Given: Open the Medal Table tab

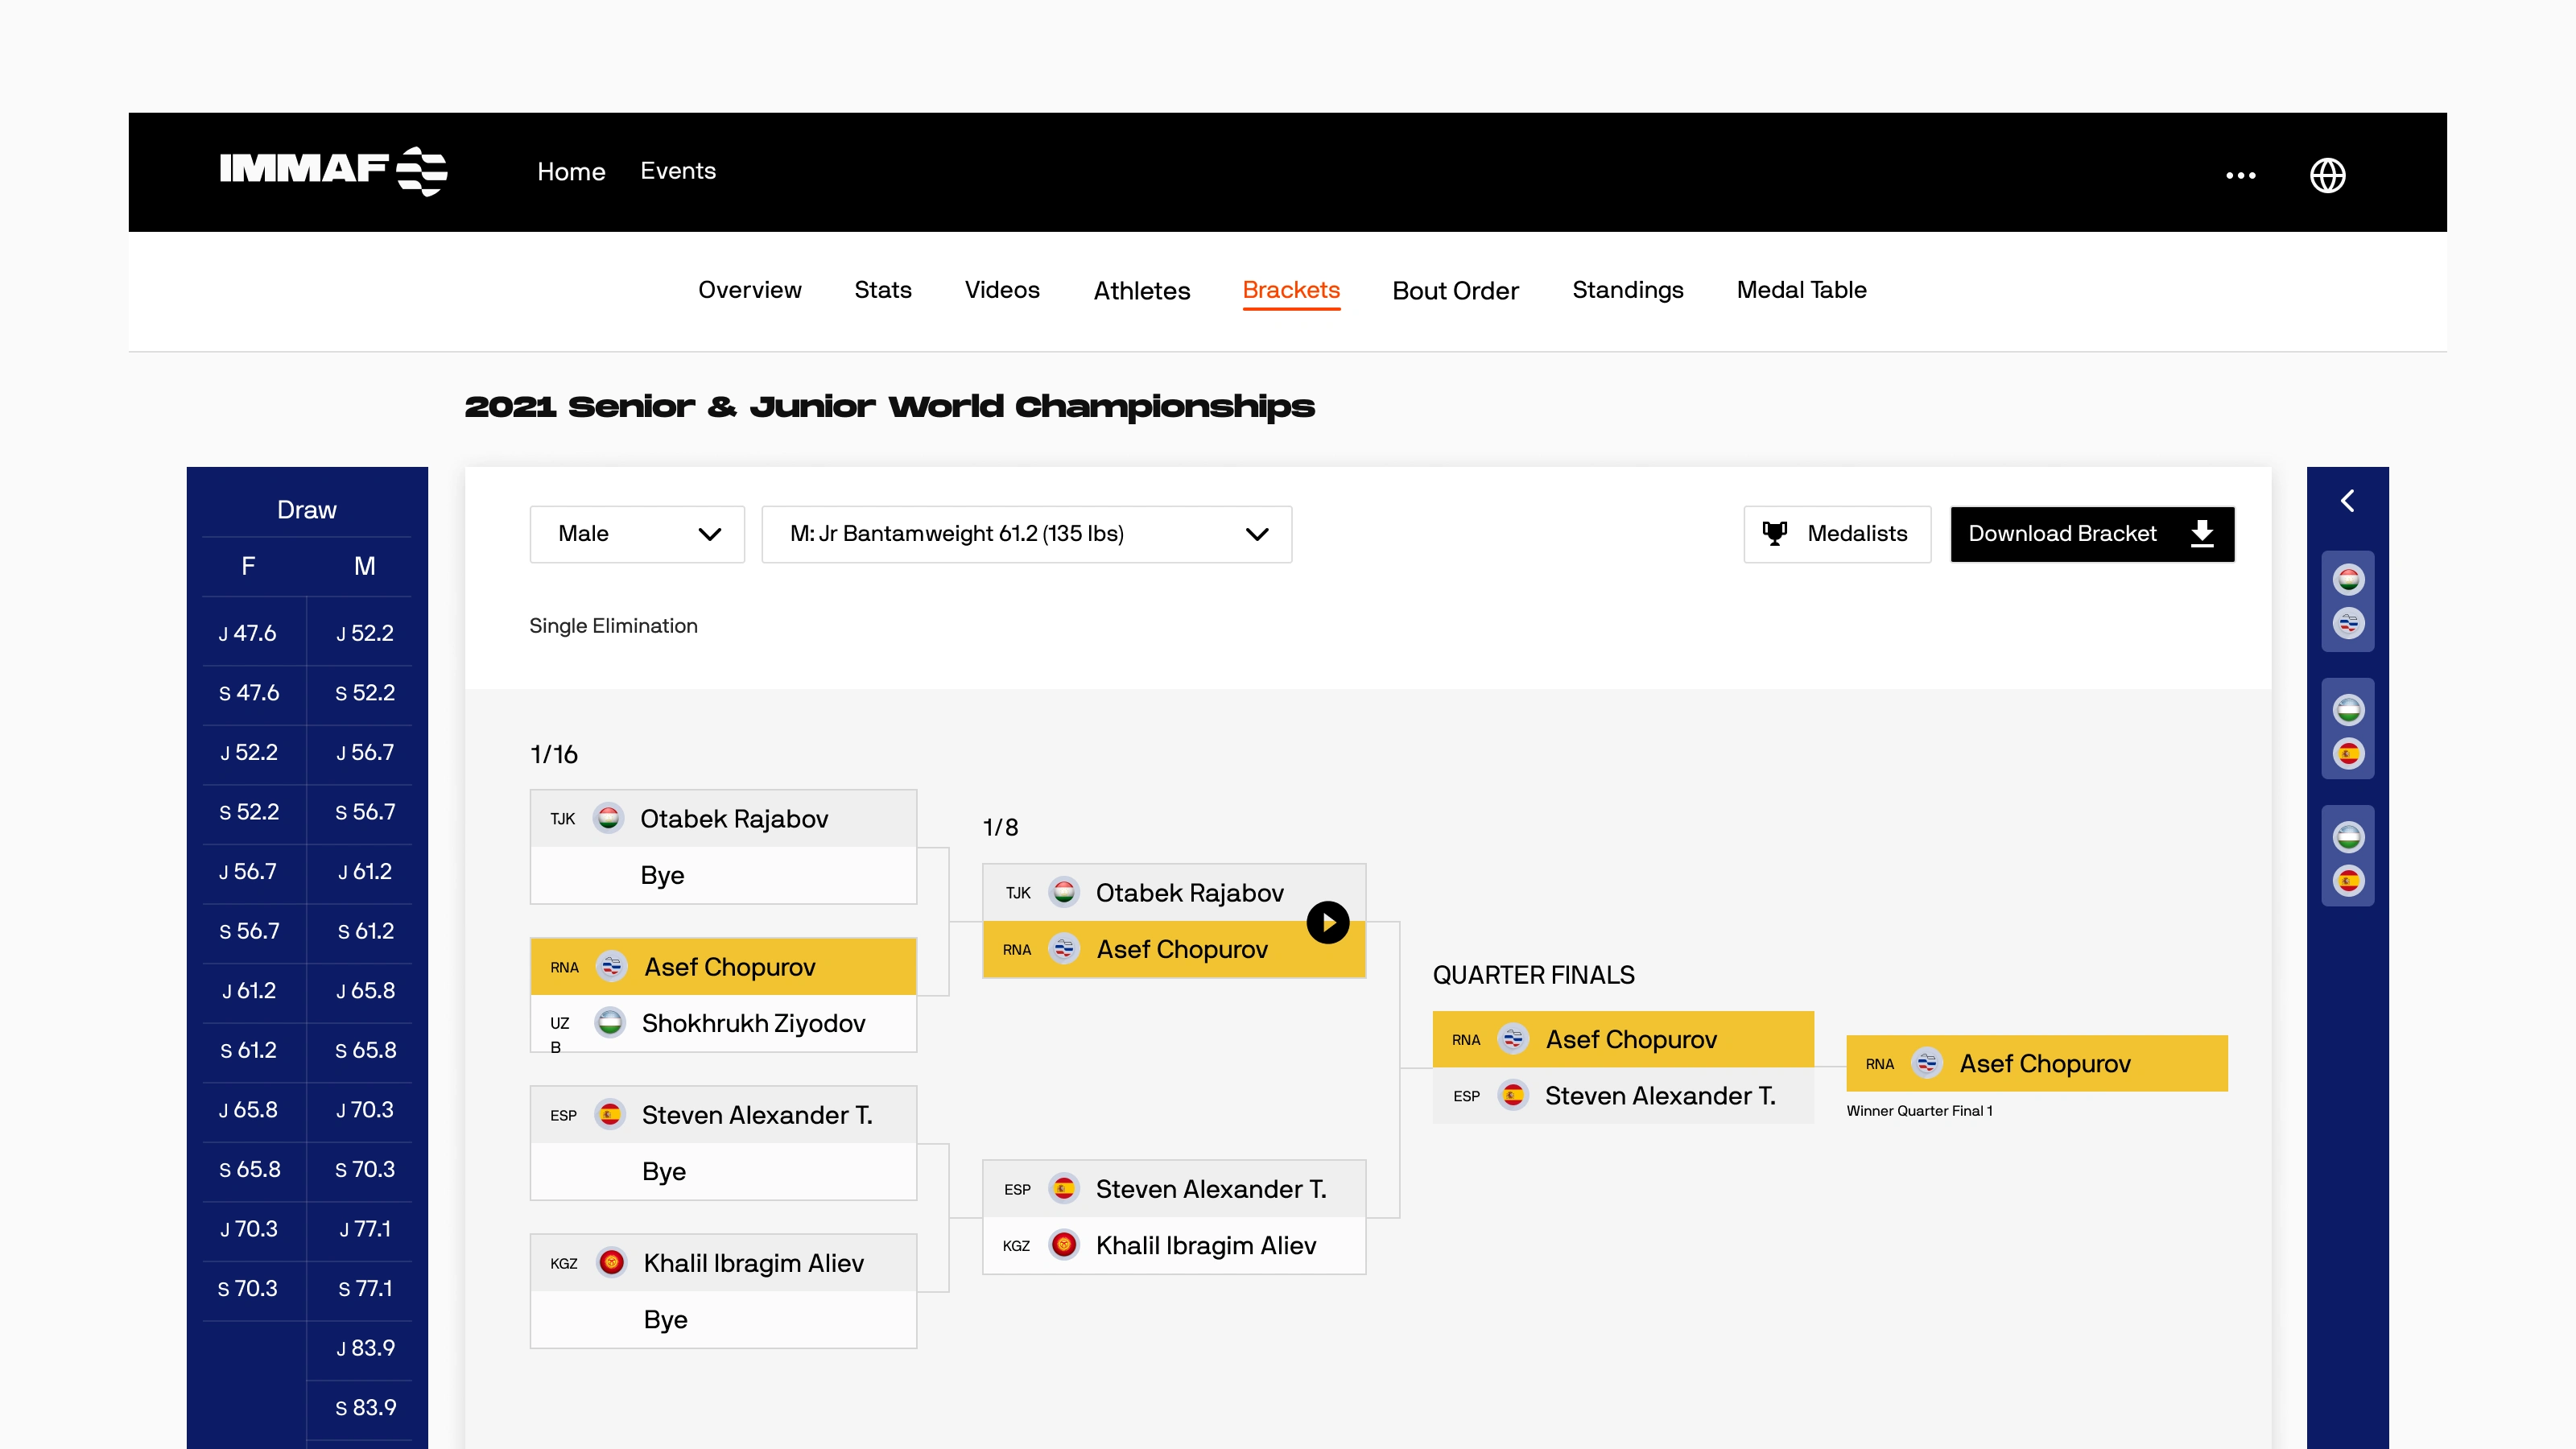Looking at the screenshot, I should pos(1801,290).
